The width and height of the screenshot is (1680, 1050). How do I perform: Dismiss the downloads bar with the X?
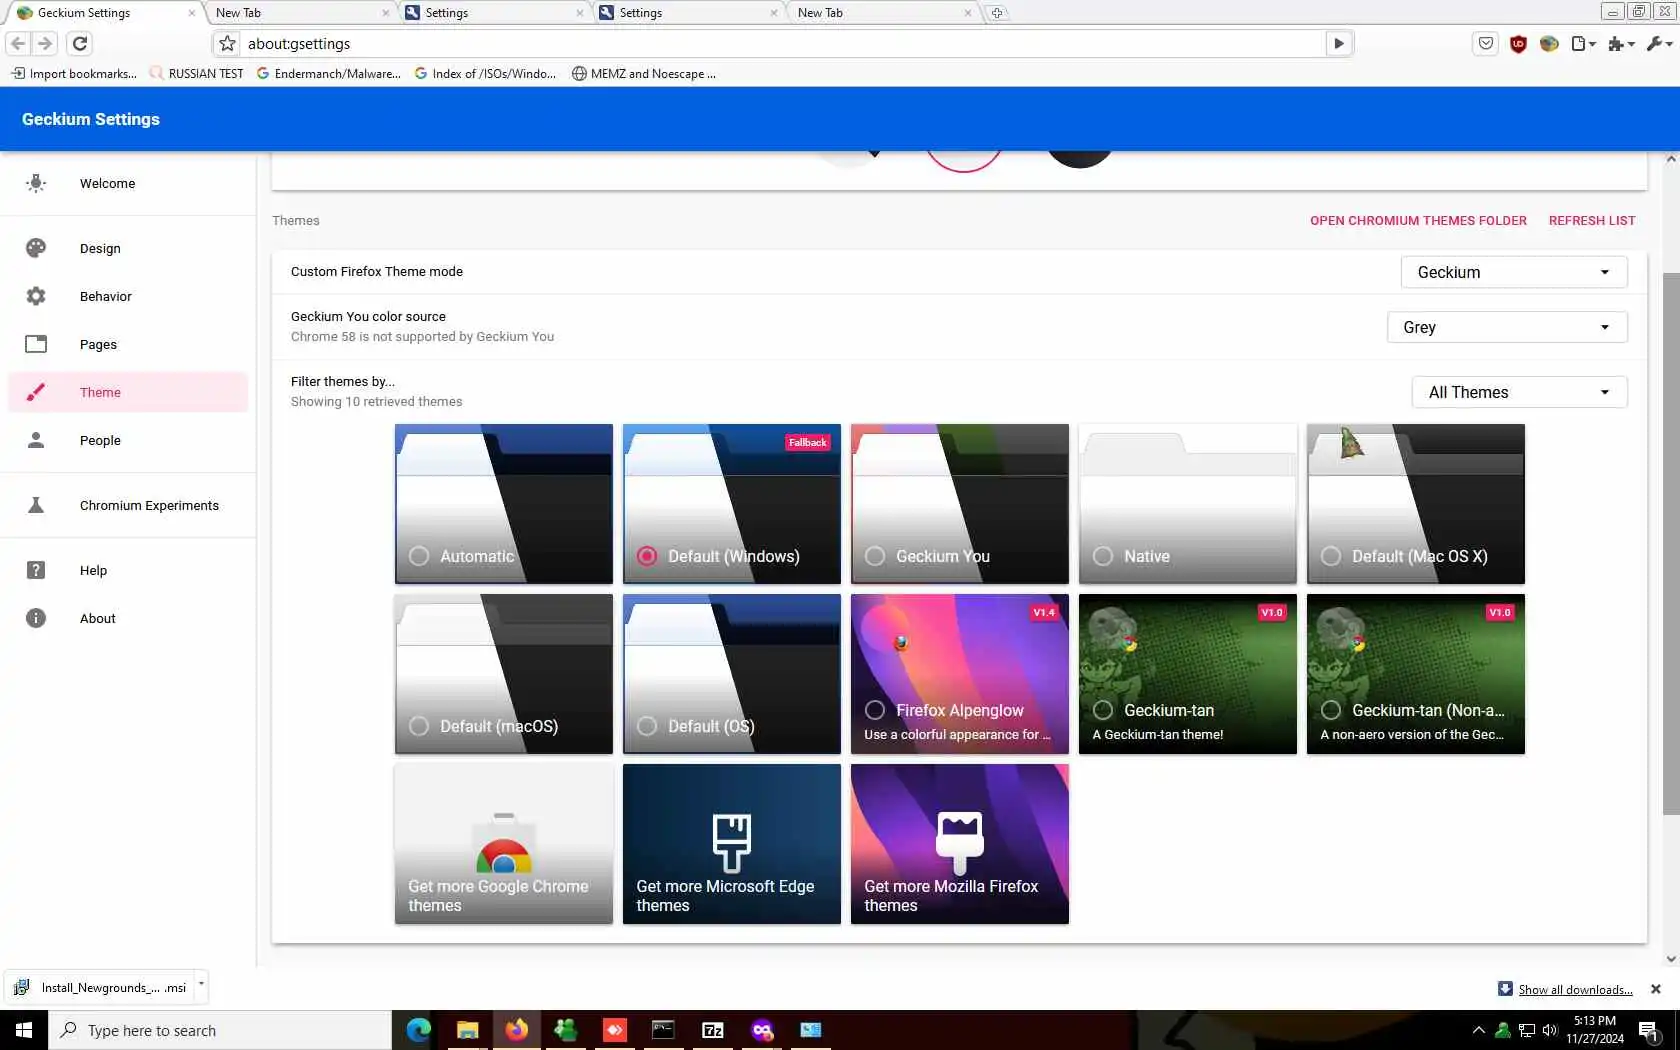tap(1655, 989)
